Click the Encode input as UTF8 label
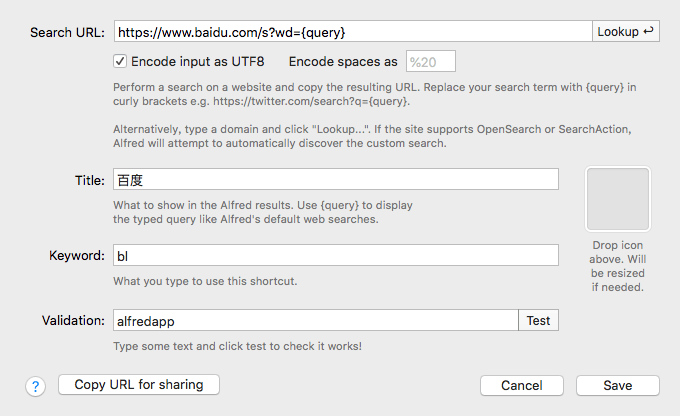 (x=198, y=62)
